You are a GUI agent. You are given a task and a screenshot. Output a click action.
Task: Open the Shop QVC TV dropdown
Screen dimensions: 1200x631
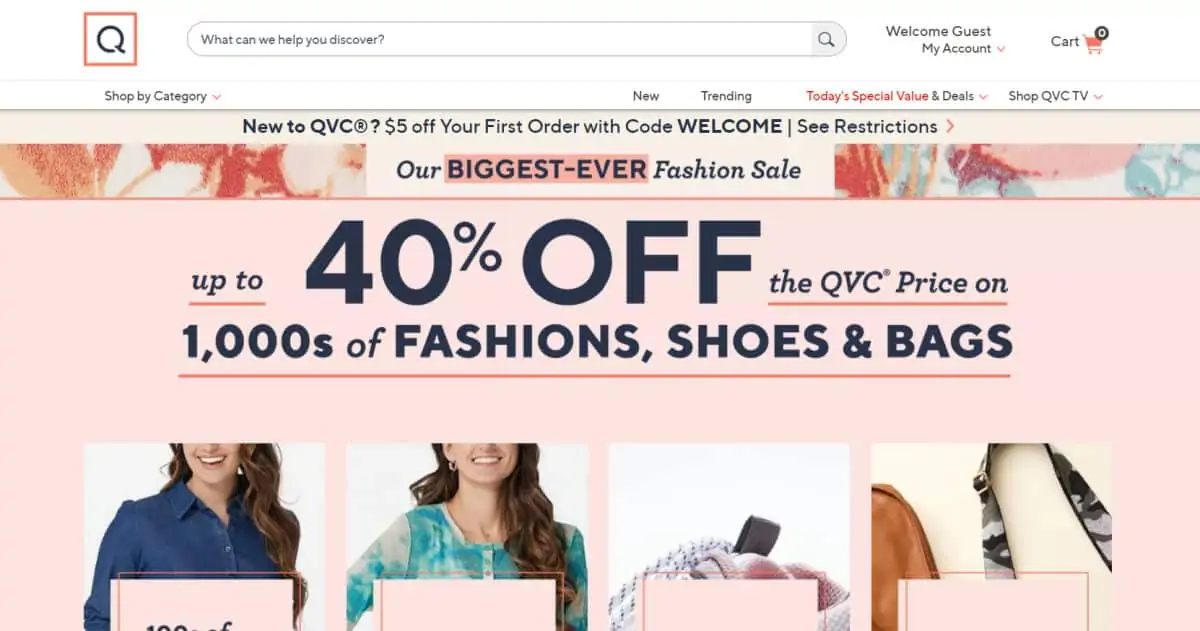click(x=1055, y=97)
